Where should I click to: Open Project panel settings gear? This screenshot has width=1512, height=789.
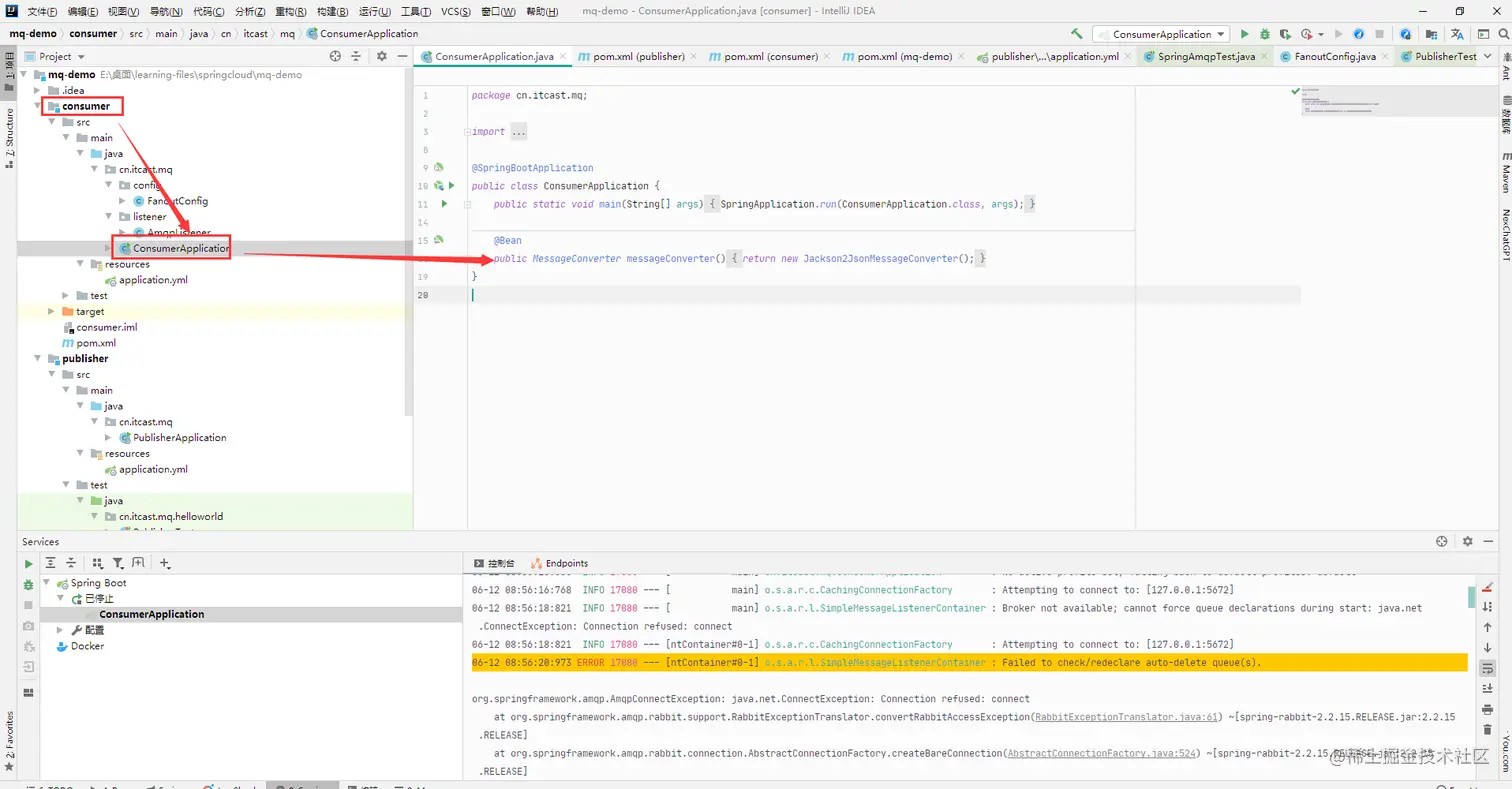click(x=381, y=57)
